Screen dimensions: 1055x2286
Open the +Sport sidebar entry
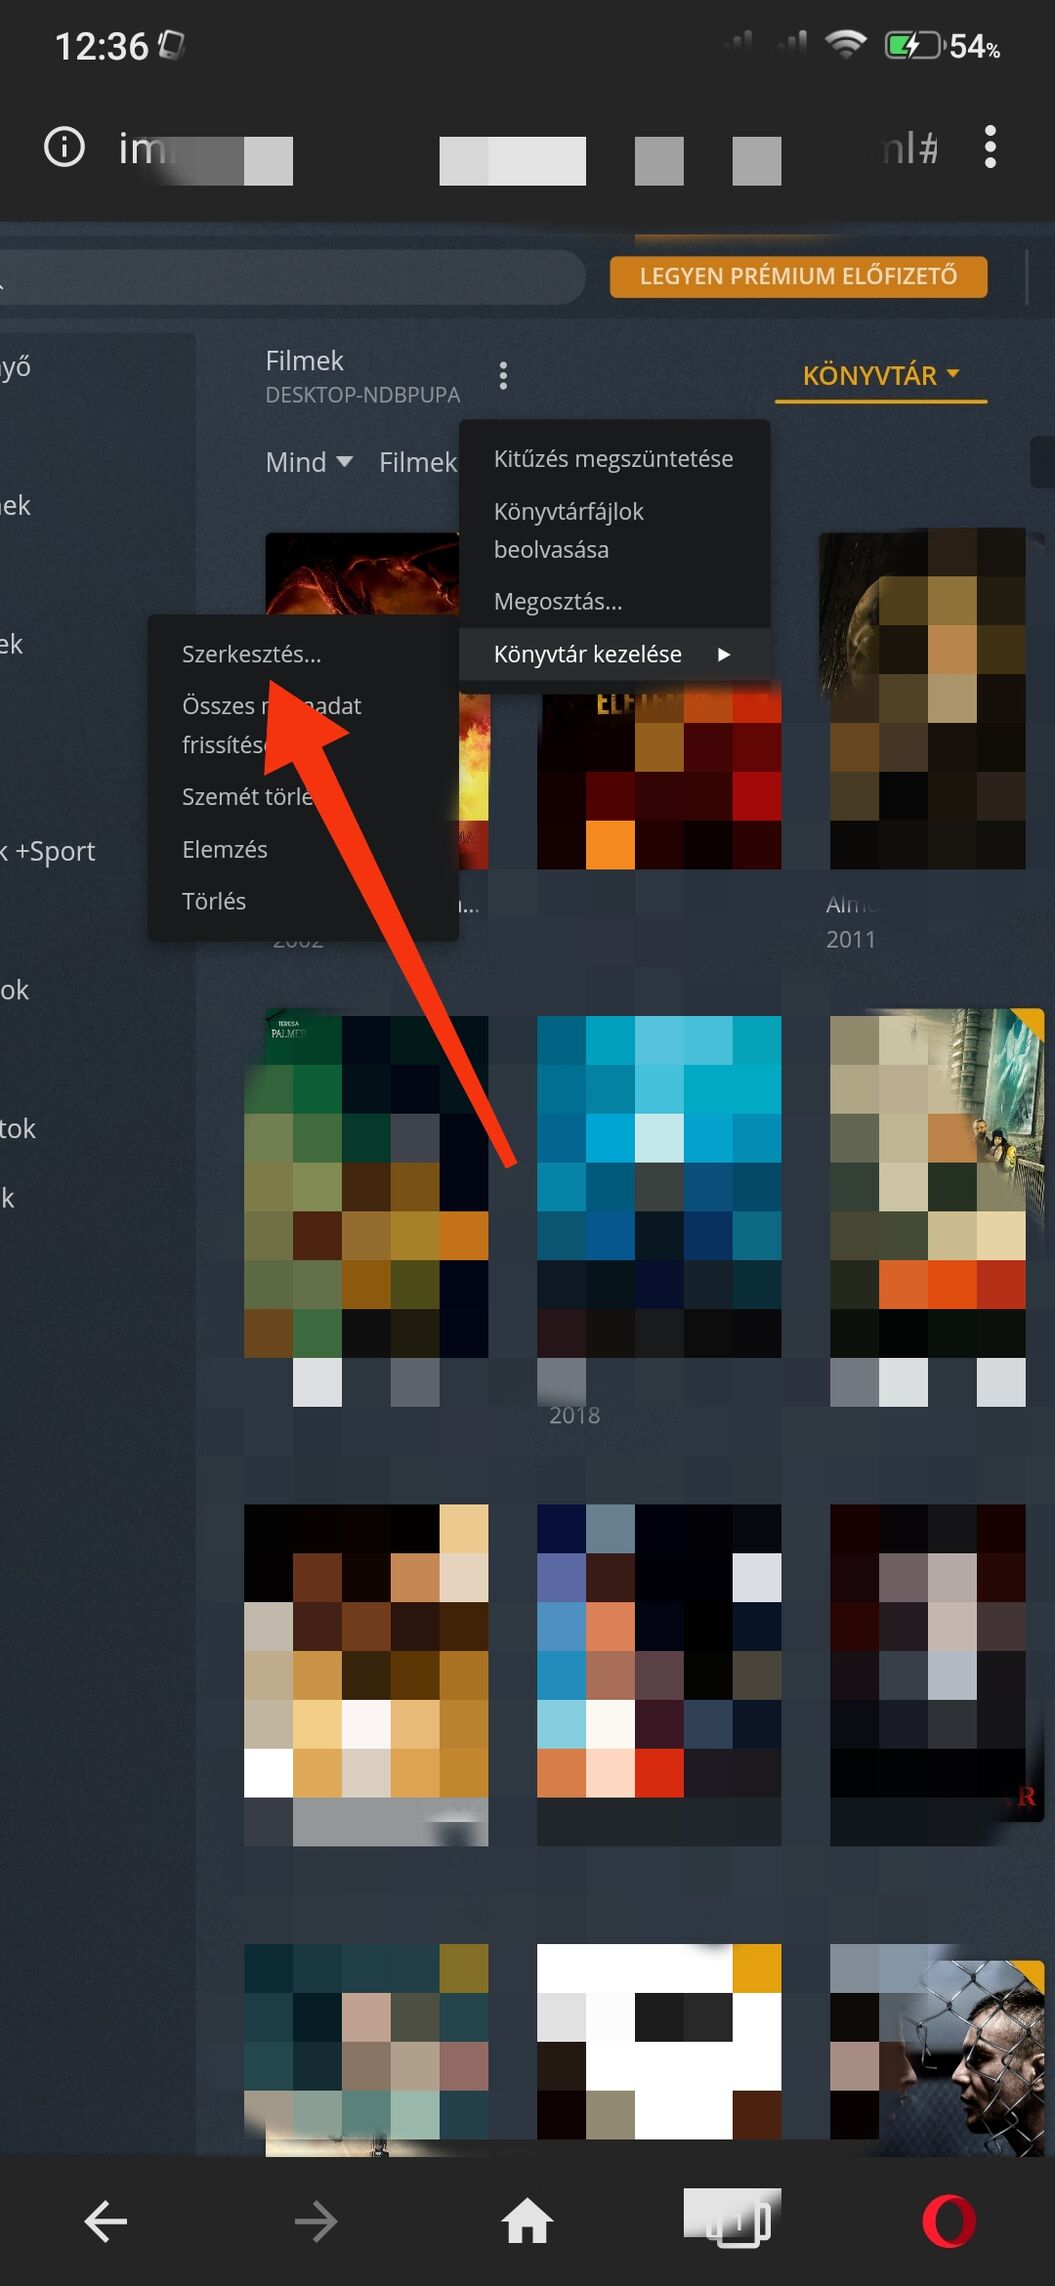48,851
